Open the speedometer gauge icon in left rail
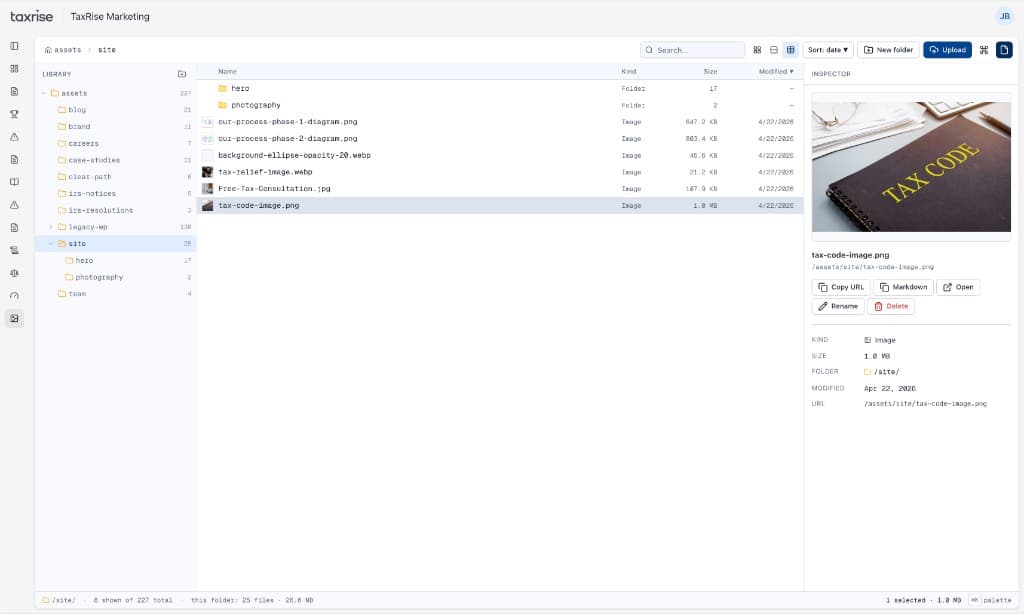1024x614 pixels. pyautogui.click(x=14, y=296)
